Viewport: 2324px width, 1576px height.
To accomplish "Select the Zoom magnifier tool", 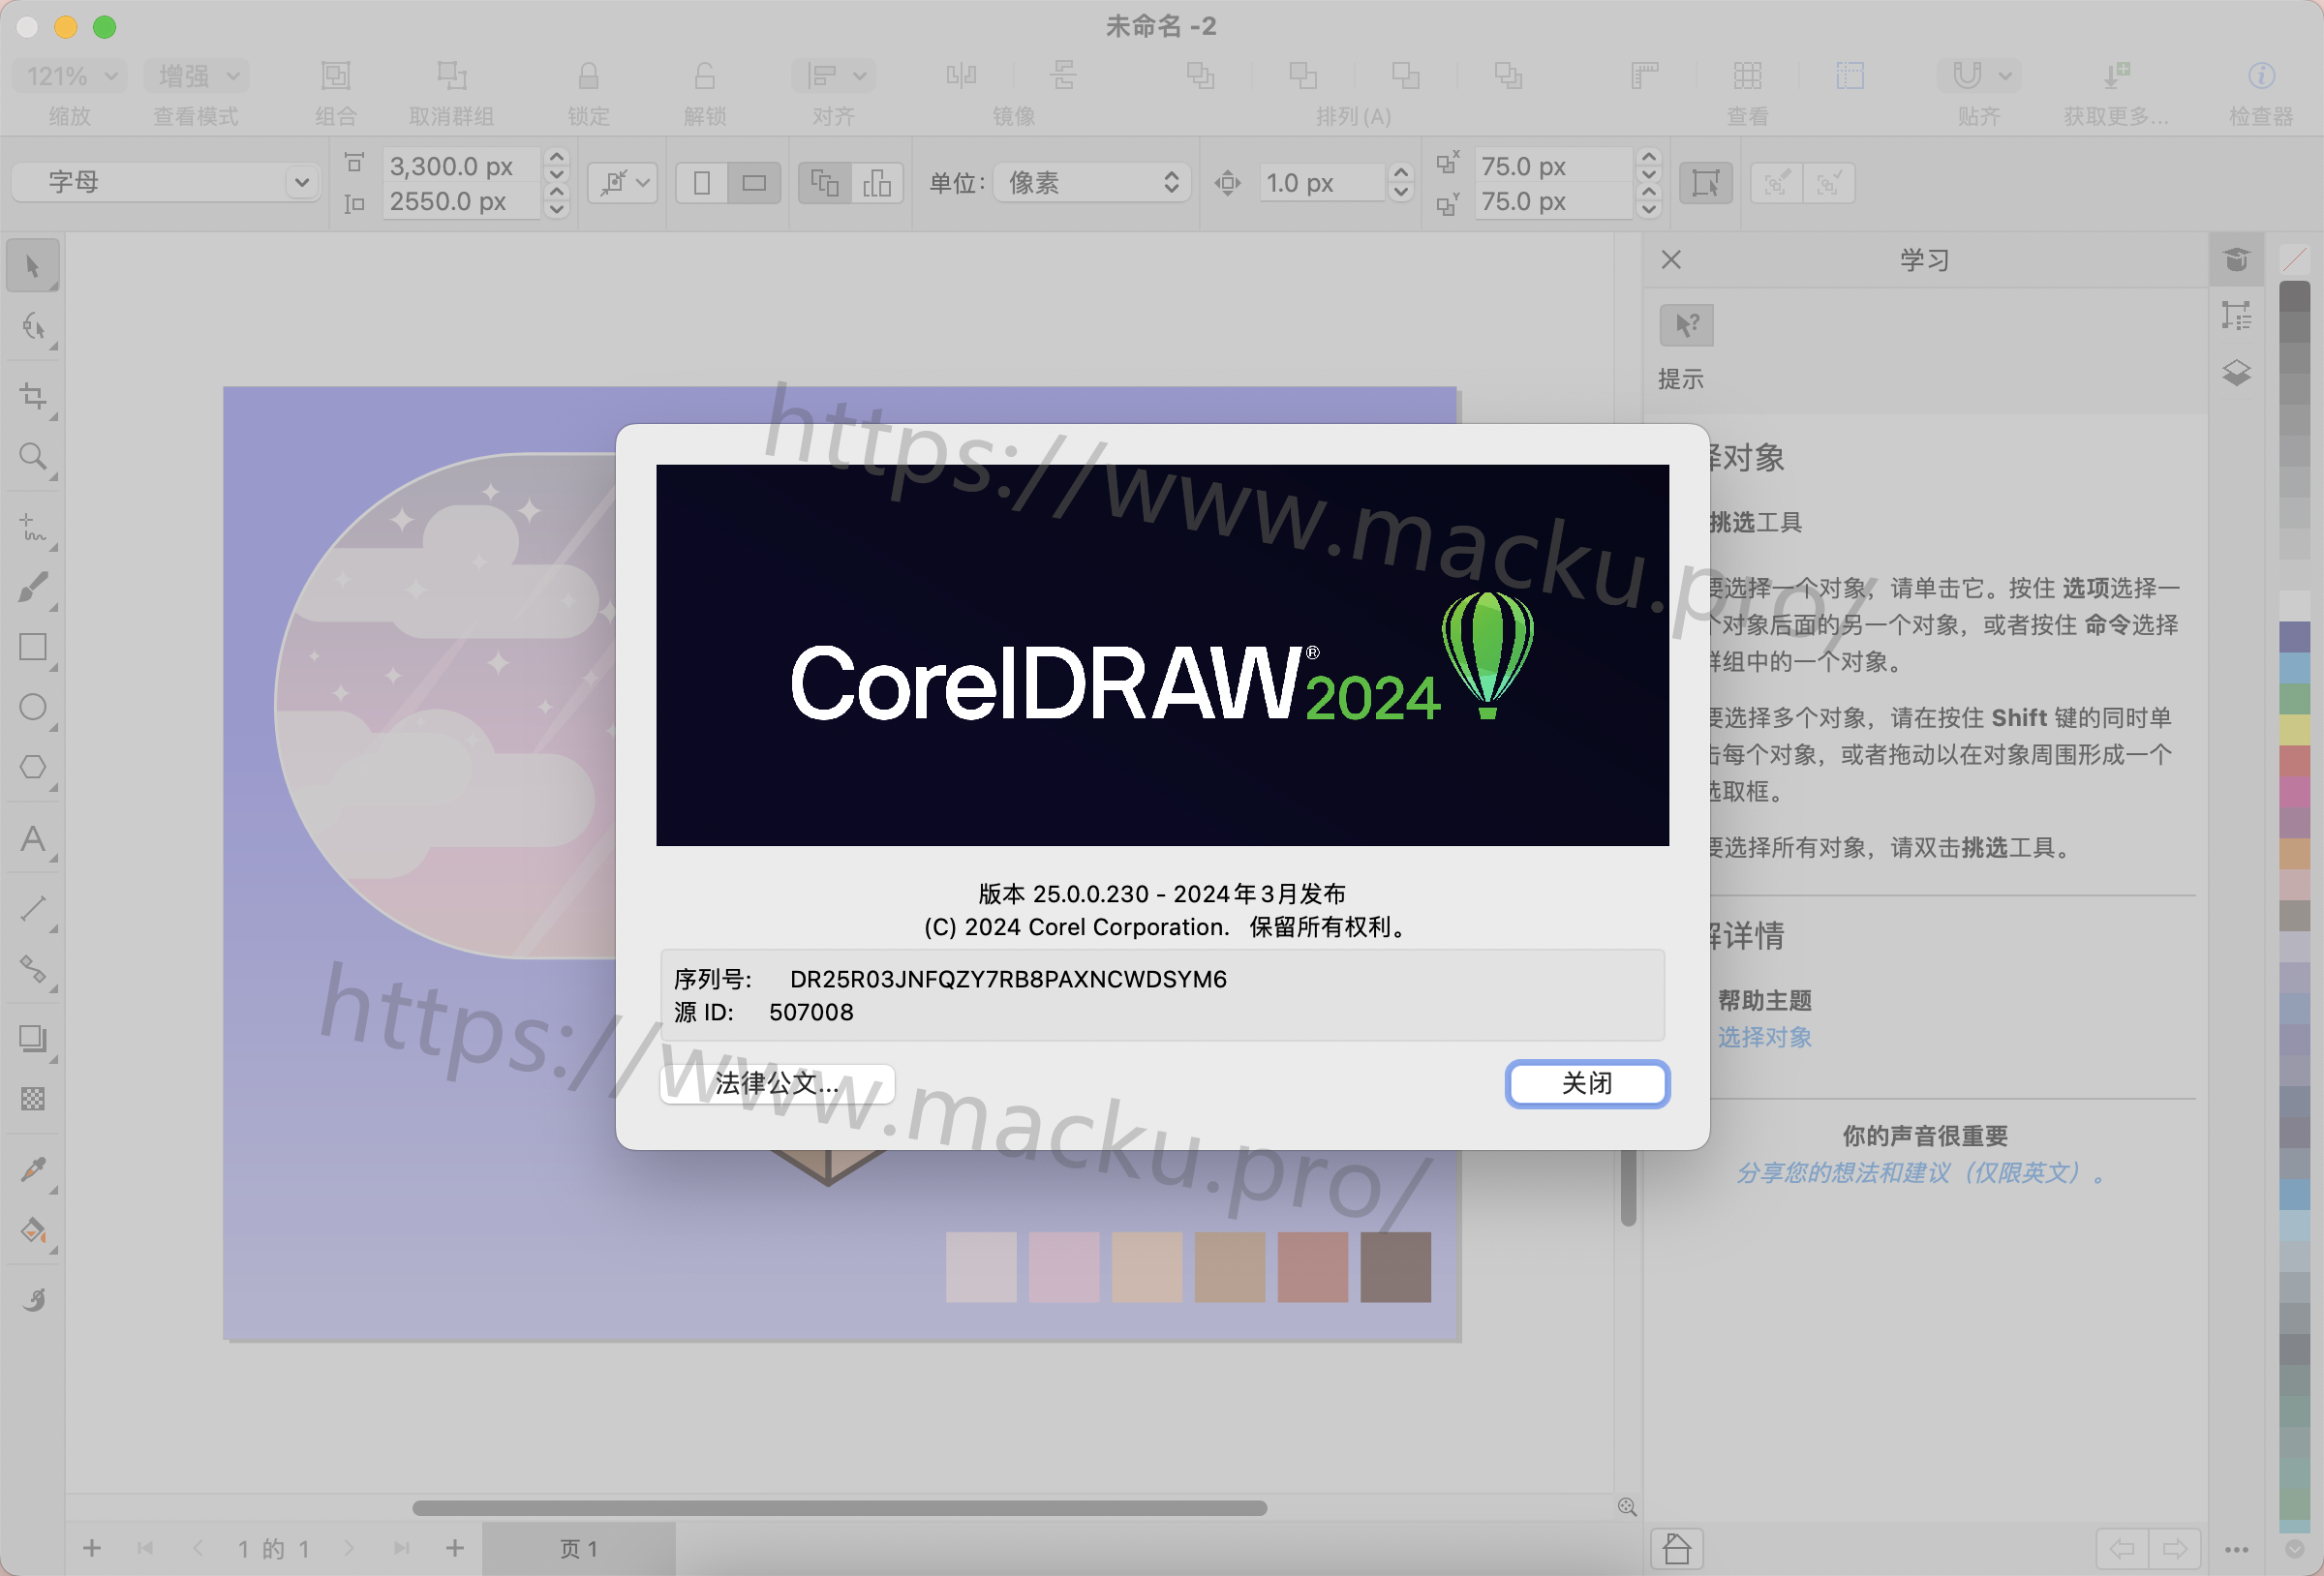I will click(33, 457).
